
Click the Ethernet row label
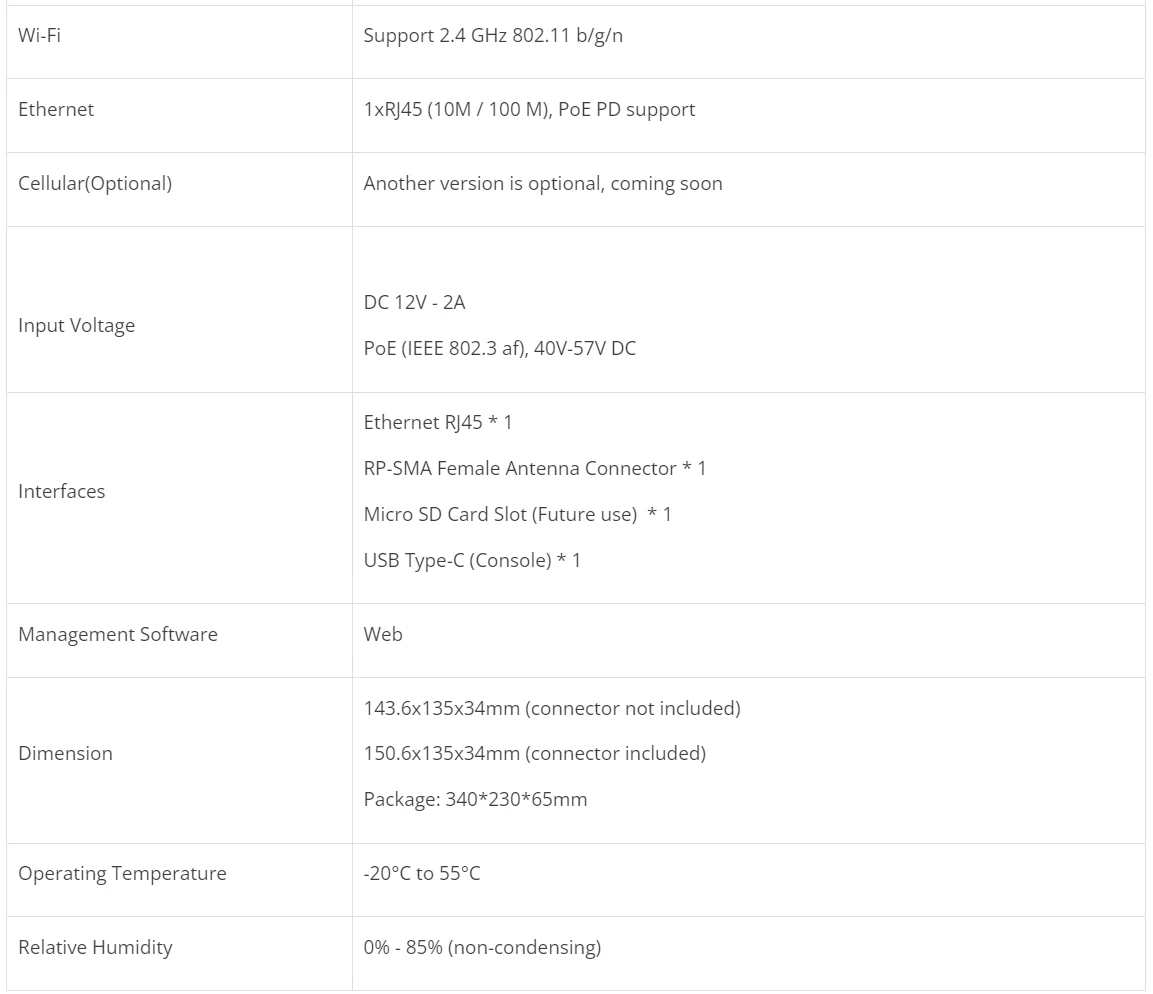point(56,109)
